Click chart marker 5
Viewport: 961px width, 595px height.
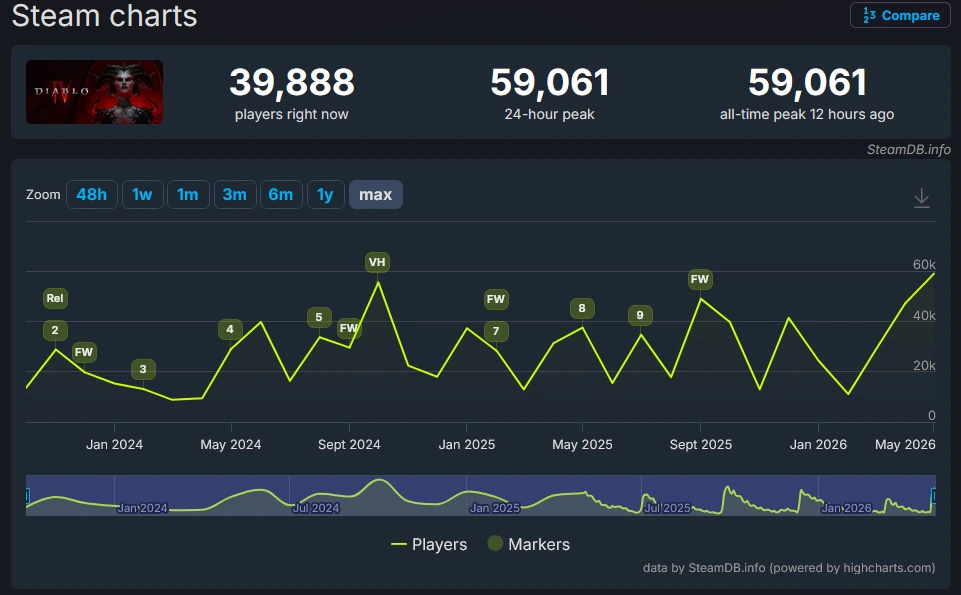point(319,317)
